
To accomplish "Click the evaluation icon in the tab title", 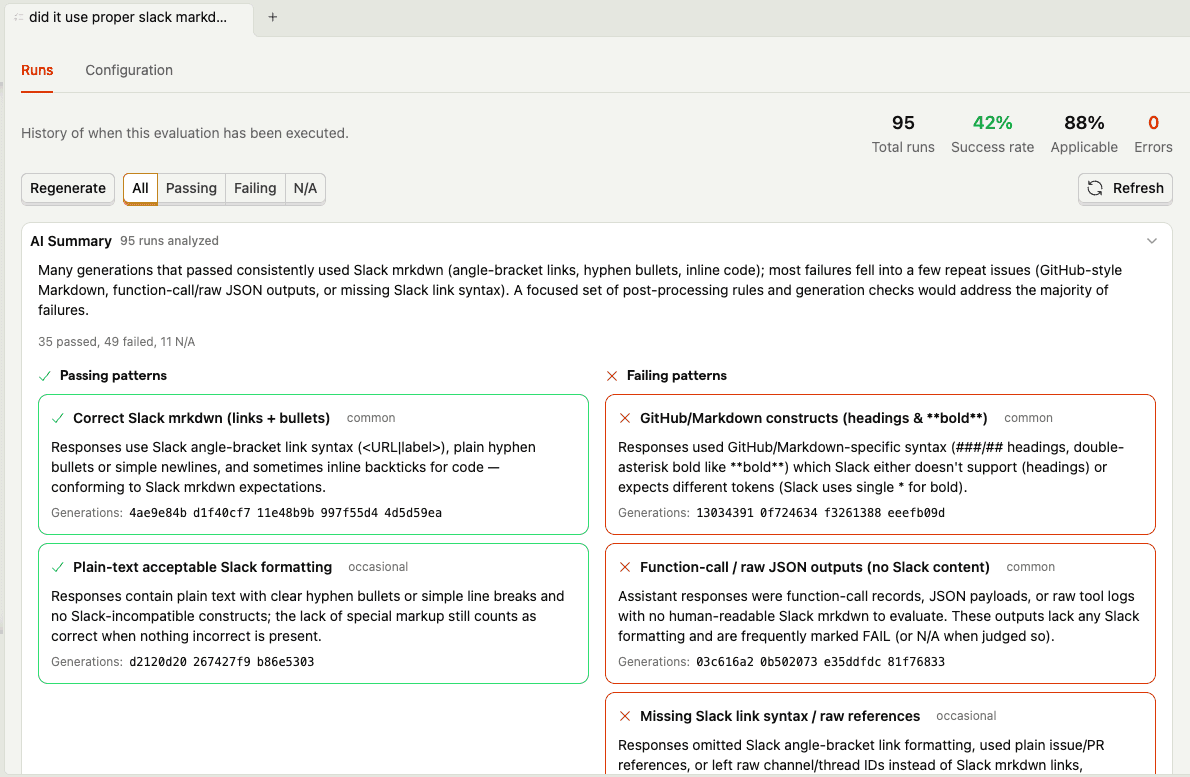I will coord(17,17).
